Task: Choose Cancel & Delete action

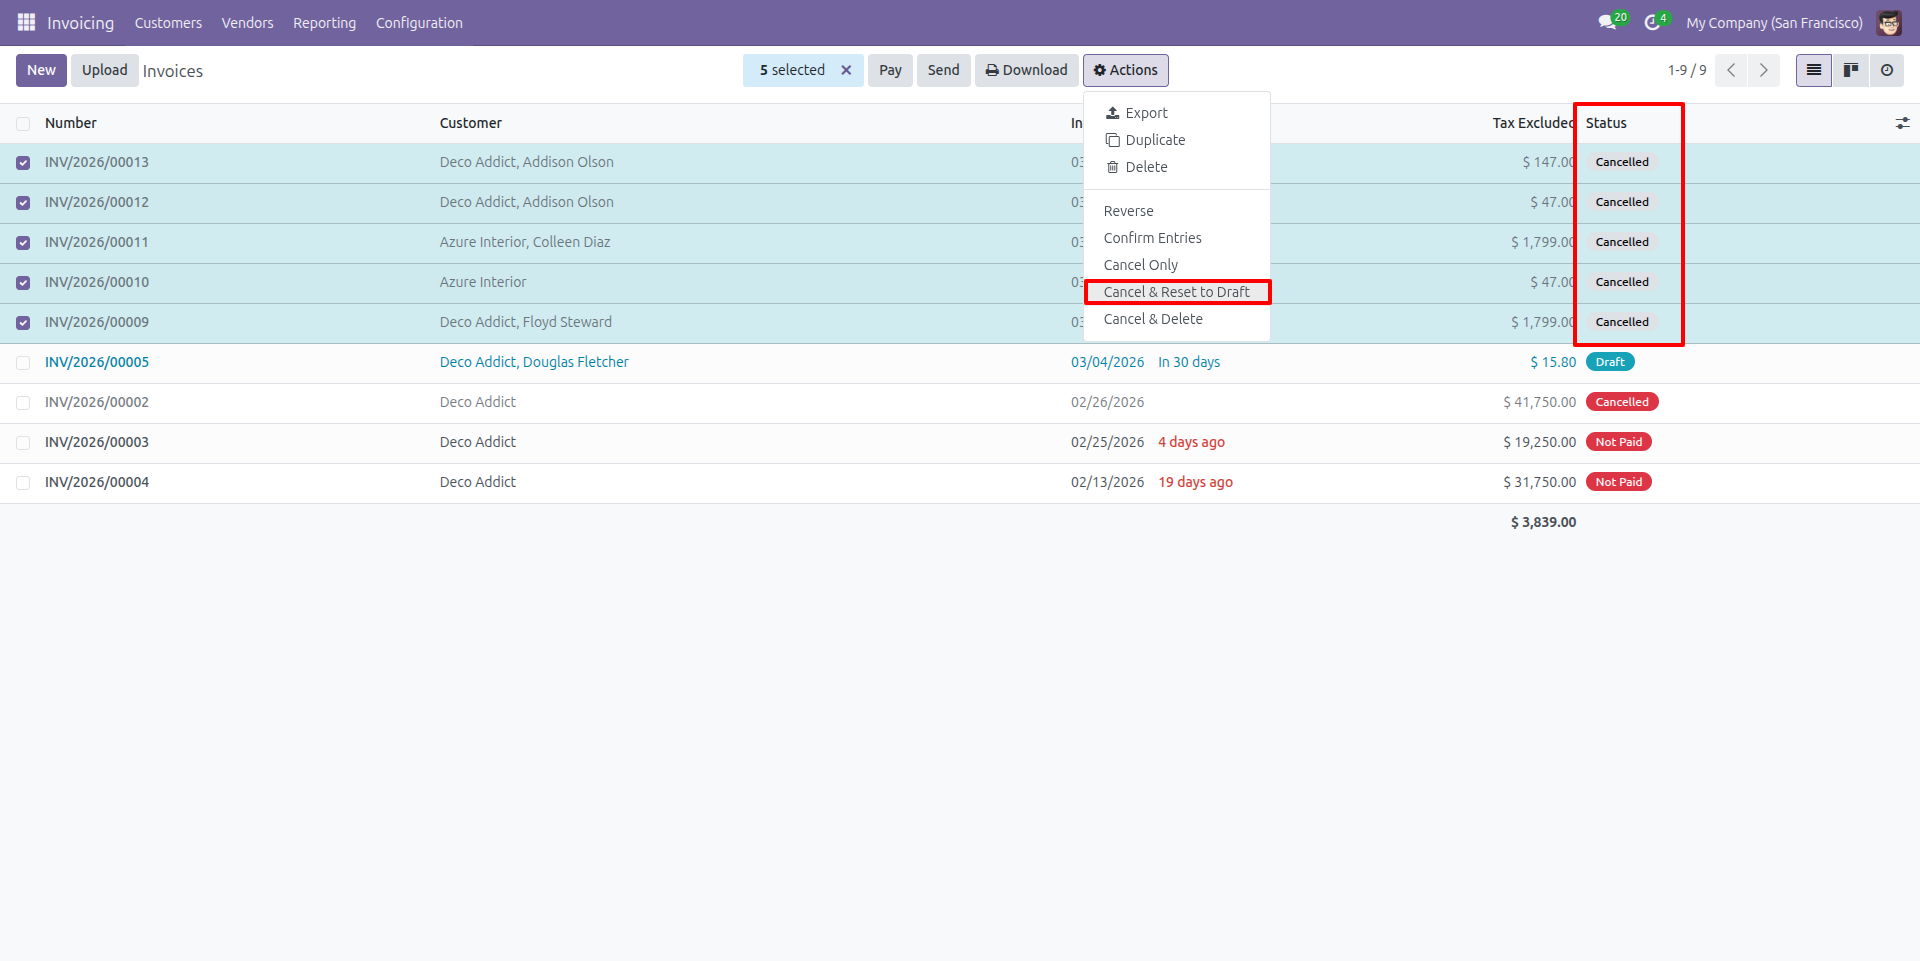Action: [1177, 319]
